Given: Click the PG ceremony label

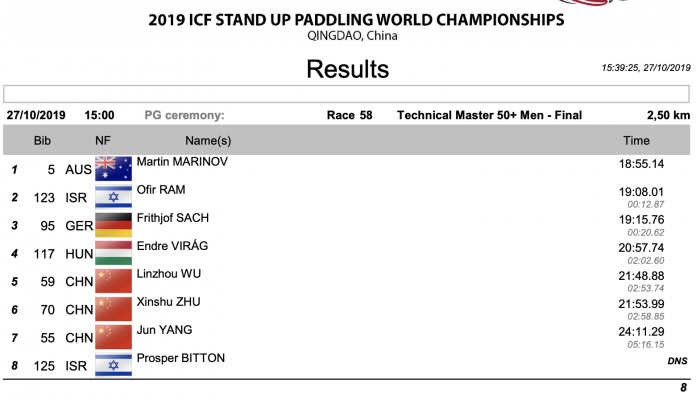Looking at the screenshot, I should pos(185,116).
